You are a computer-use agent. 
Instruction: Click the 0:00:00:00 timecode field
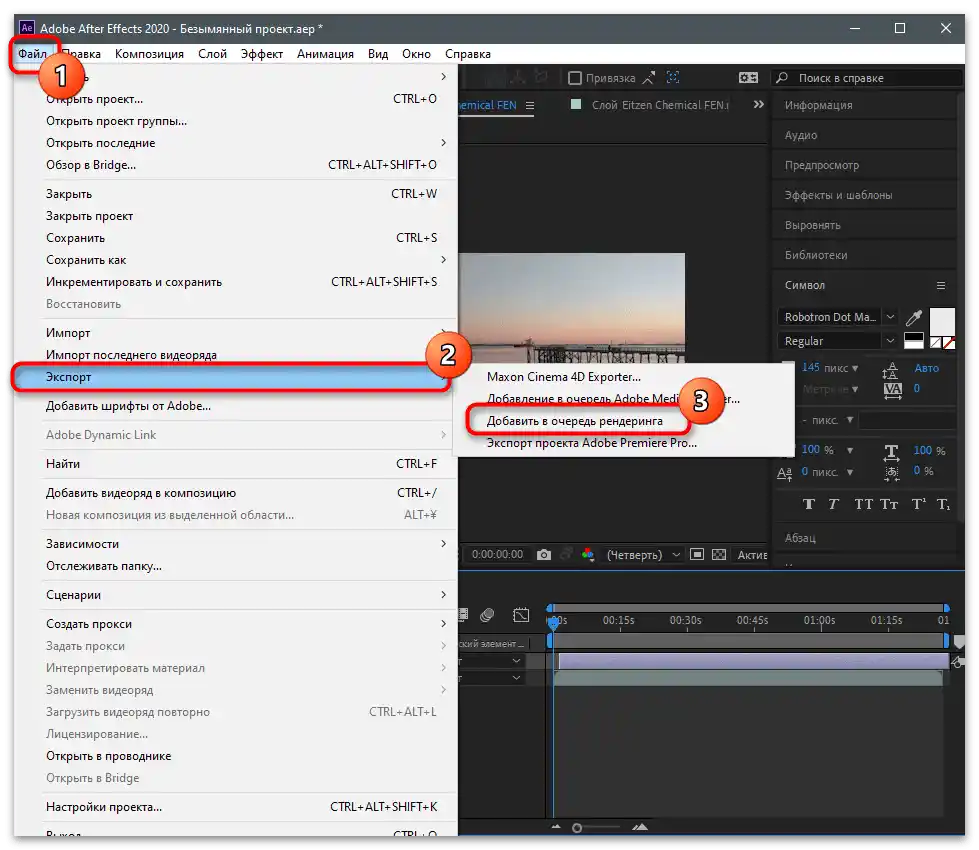click(x=498, y=555)
